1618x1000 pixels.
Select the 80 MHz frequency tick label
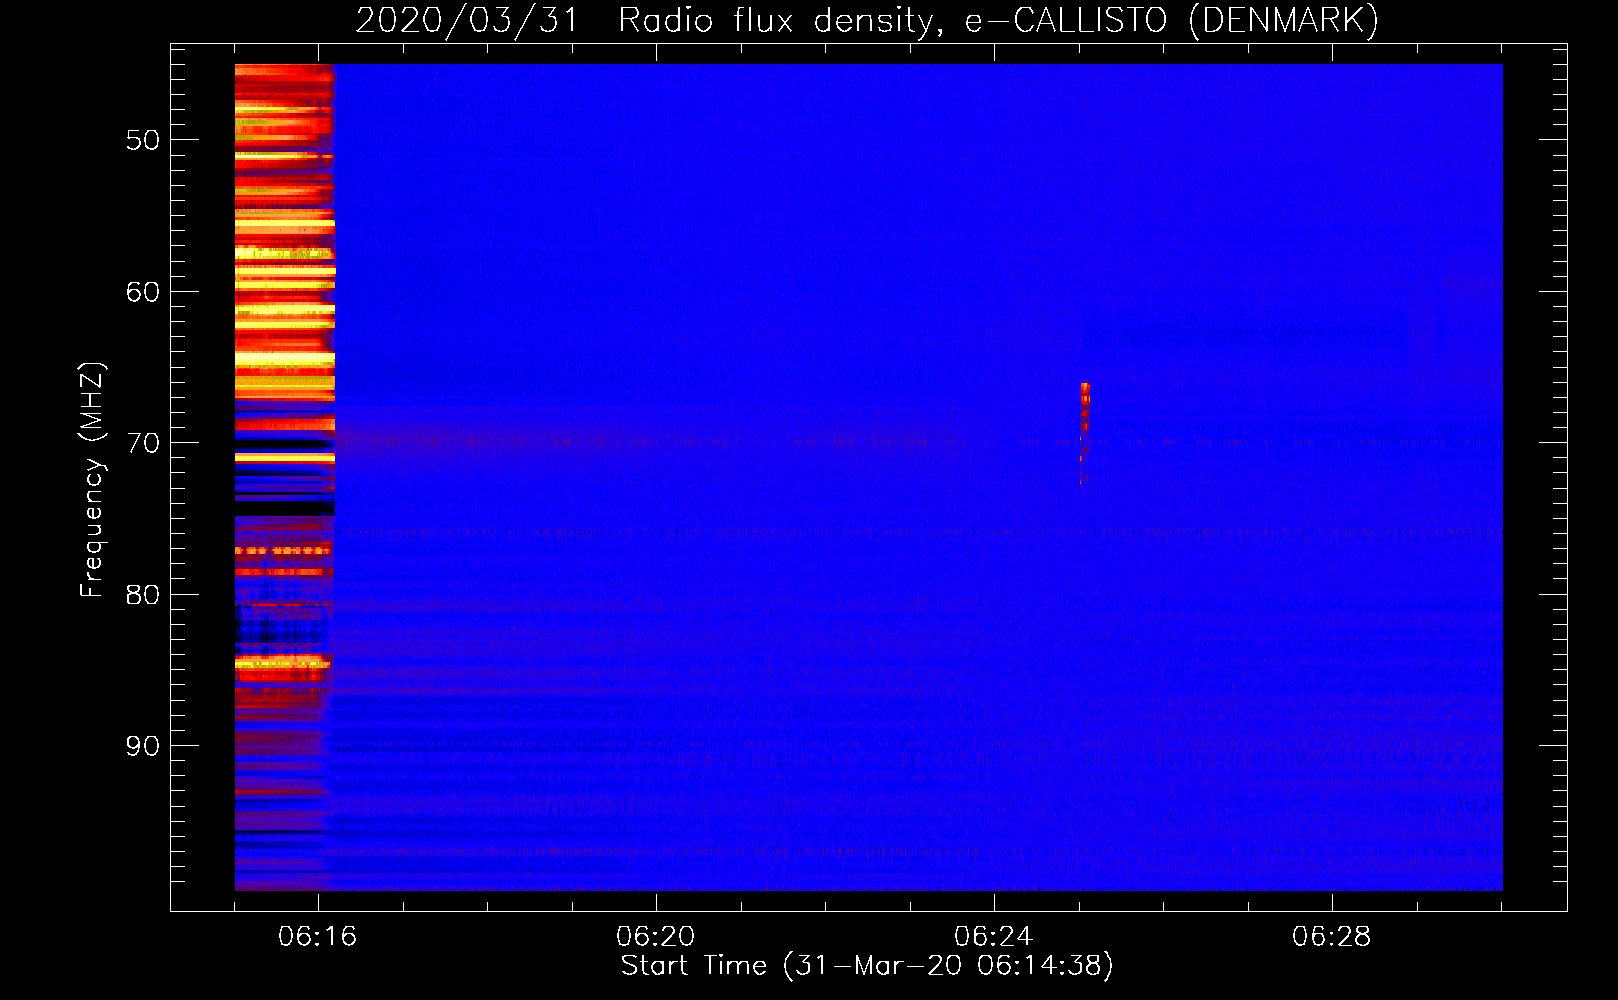coord(143,595)
